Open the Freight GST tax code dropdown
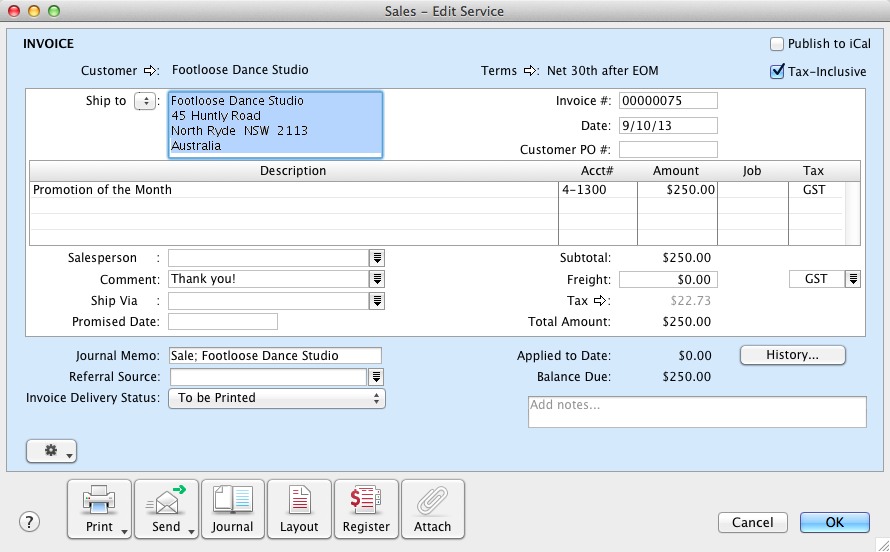Screen dimensions: 890x552 tap(853, 279)
